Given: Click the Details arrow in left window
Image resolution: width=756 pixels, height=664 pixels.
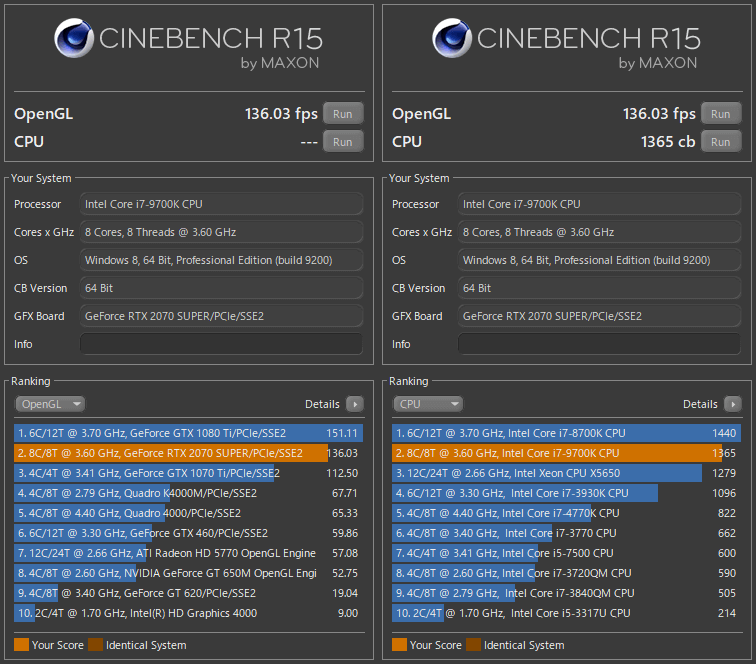Looking at the screenshot, I should 355,404.
